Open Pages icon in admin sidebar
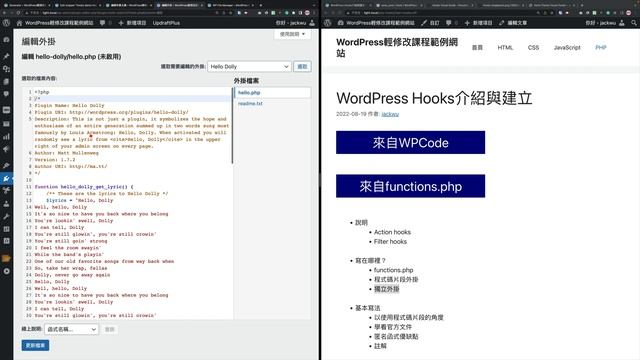640x360 pixels. (6, 82)
